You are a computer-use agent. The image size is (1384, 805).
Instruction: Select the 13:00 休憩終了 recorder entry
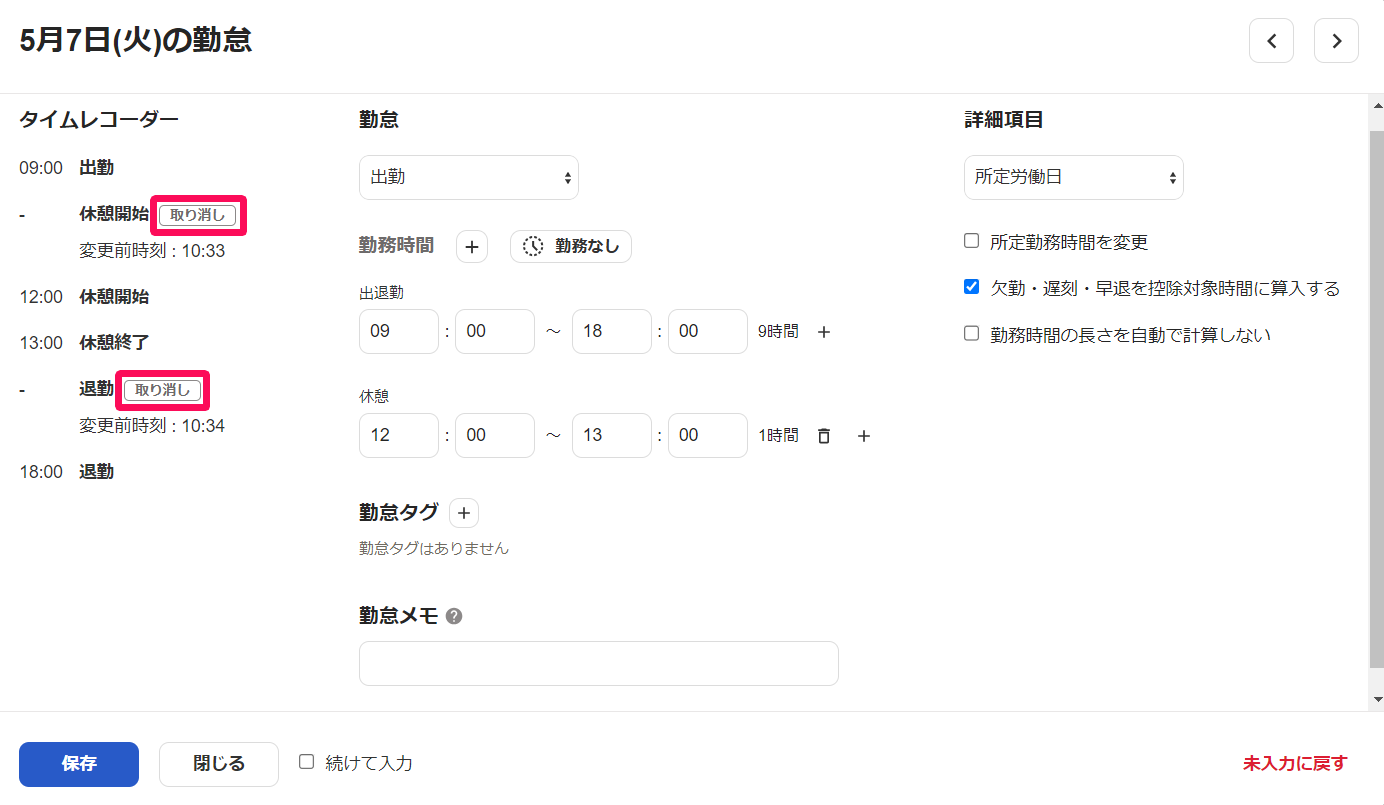(x=85, y=343)
